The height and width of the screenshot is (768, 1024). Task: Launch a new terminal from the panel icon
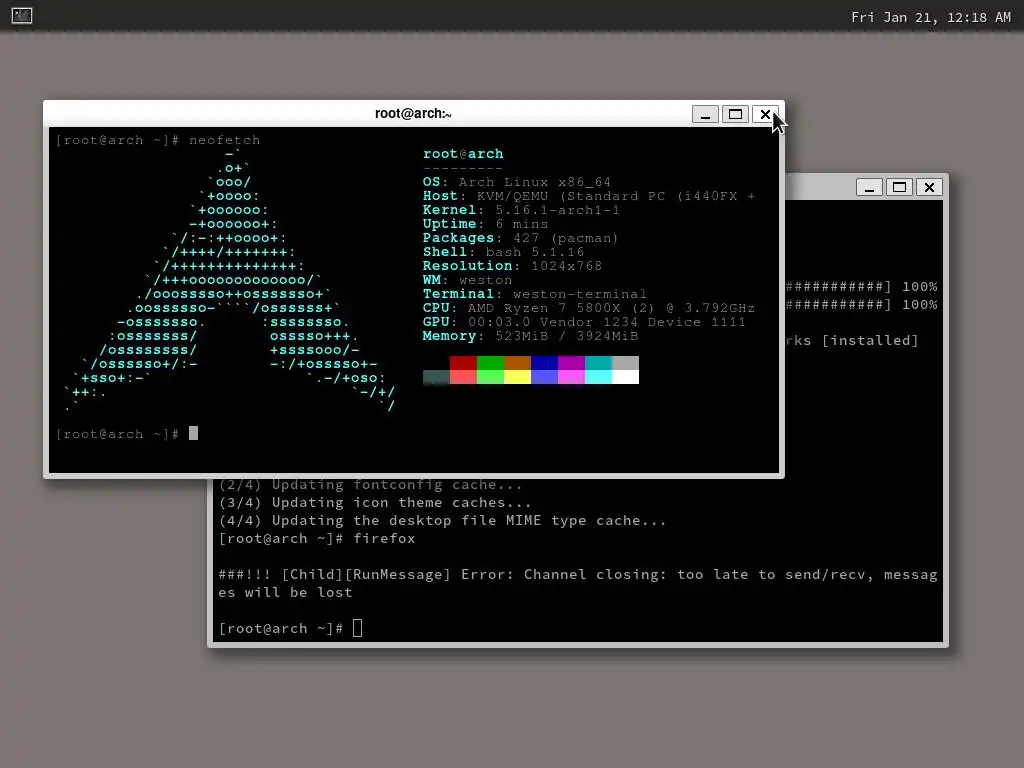22,15
